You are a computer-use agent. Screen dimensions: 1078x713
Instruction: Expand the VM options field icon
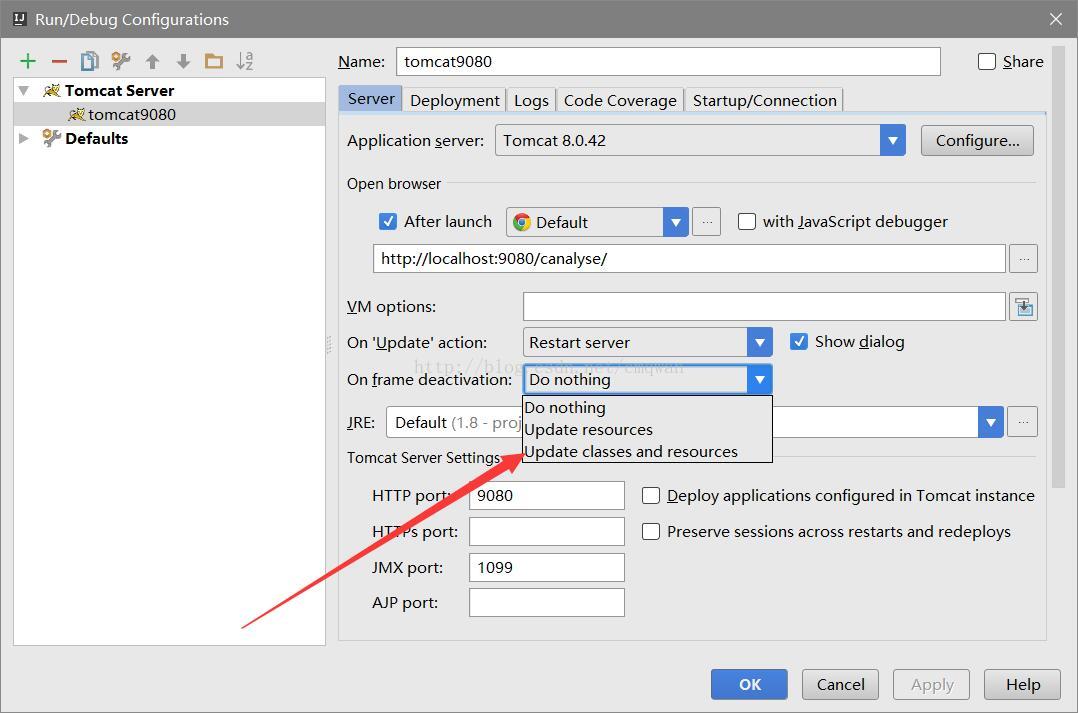click(1024, 307)
